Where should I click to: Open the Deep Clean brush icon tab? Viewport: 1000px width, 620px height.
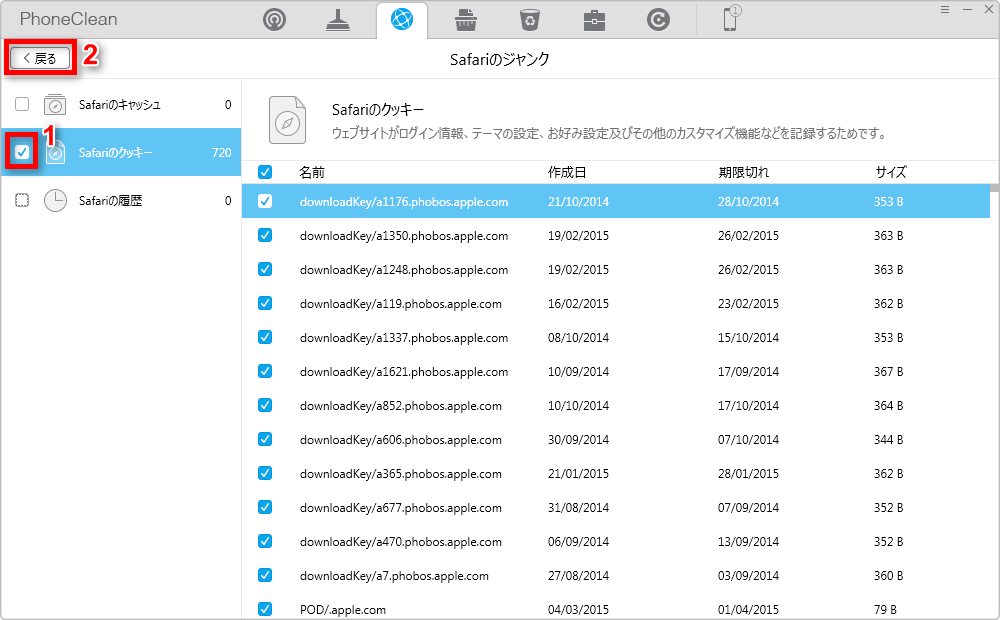(337, 20)
